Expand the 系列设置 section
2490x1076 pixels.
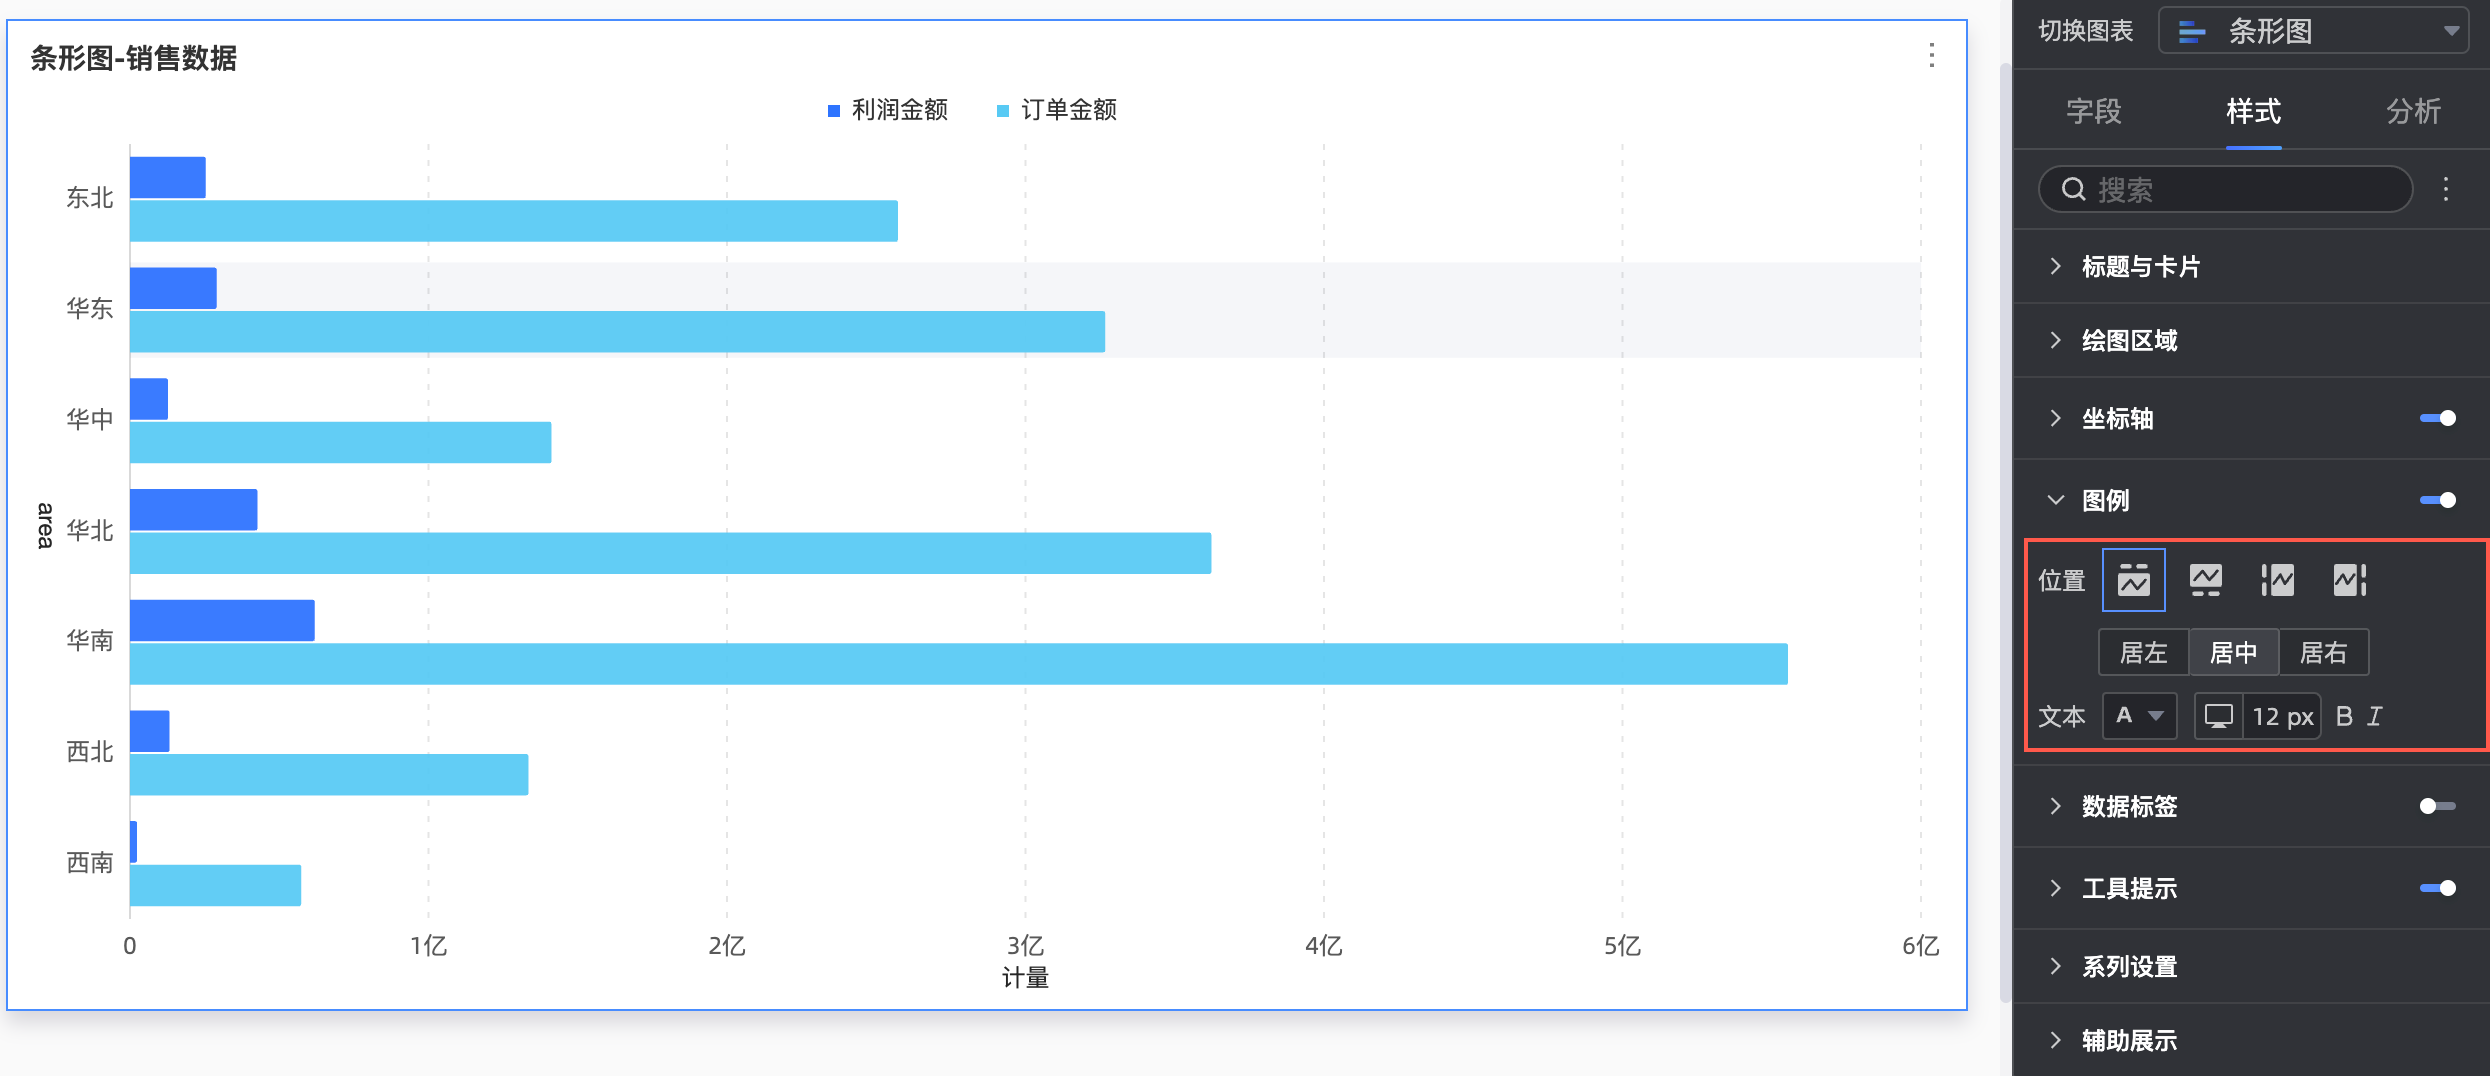pos(2129,967)
